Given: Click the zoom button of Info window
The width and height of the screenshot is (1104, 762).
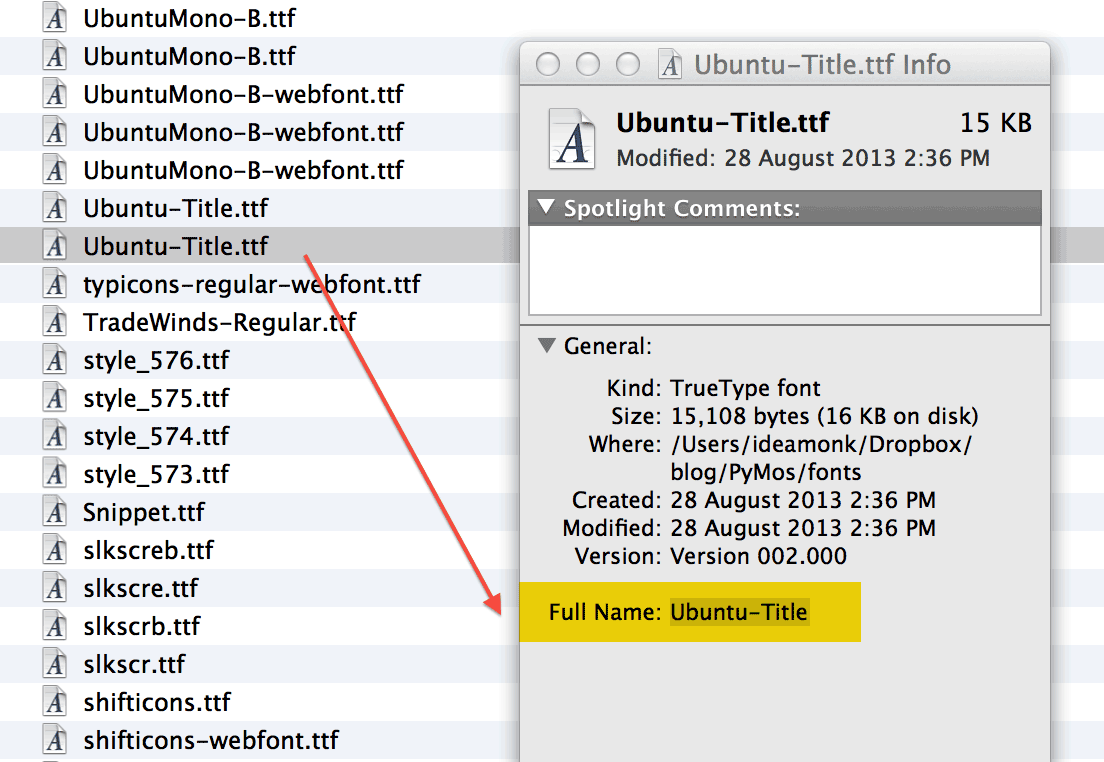Looking at the screenshot, I should coord(628,65).
